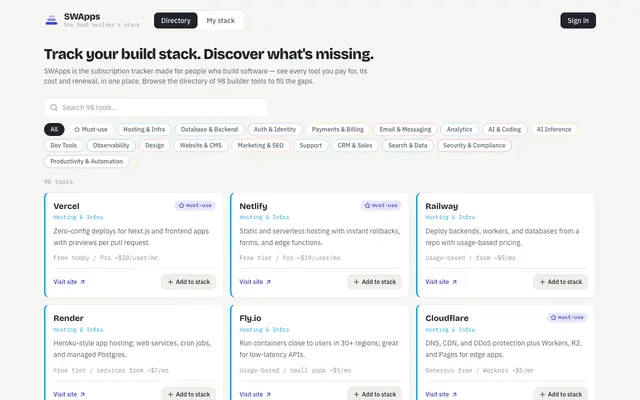Image resolution: width=640 pixels, height=400 pixels.
Task: Click external arrow icon beside Vercel Visit site
Action: point(82,282)
